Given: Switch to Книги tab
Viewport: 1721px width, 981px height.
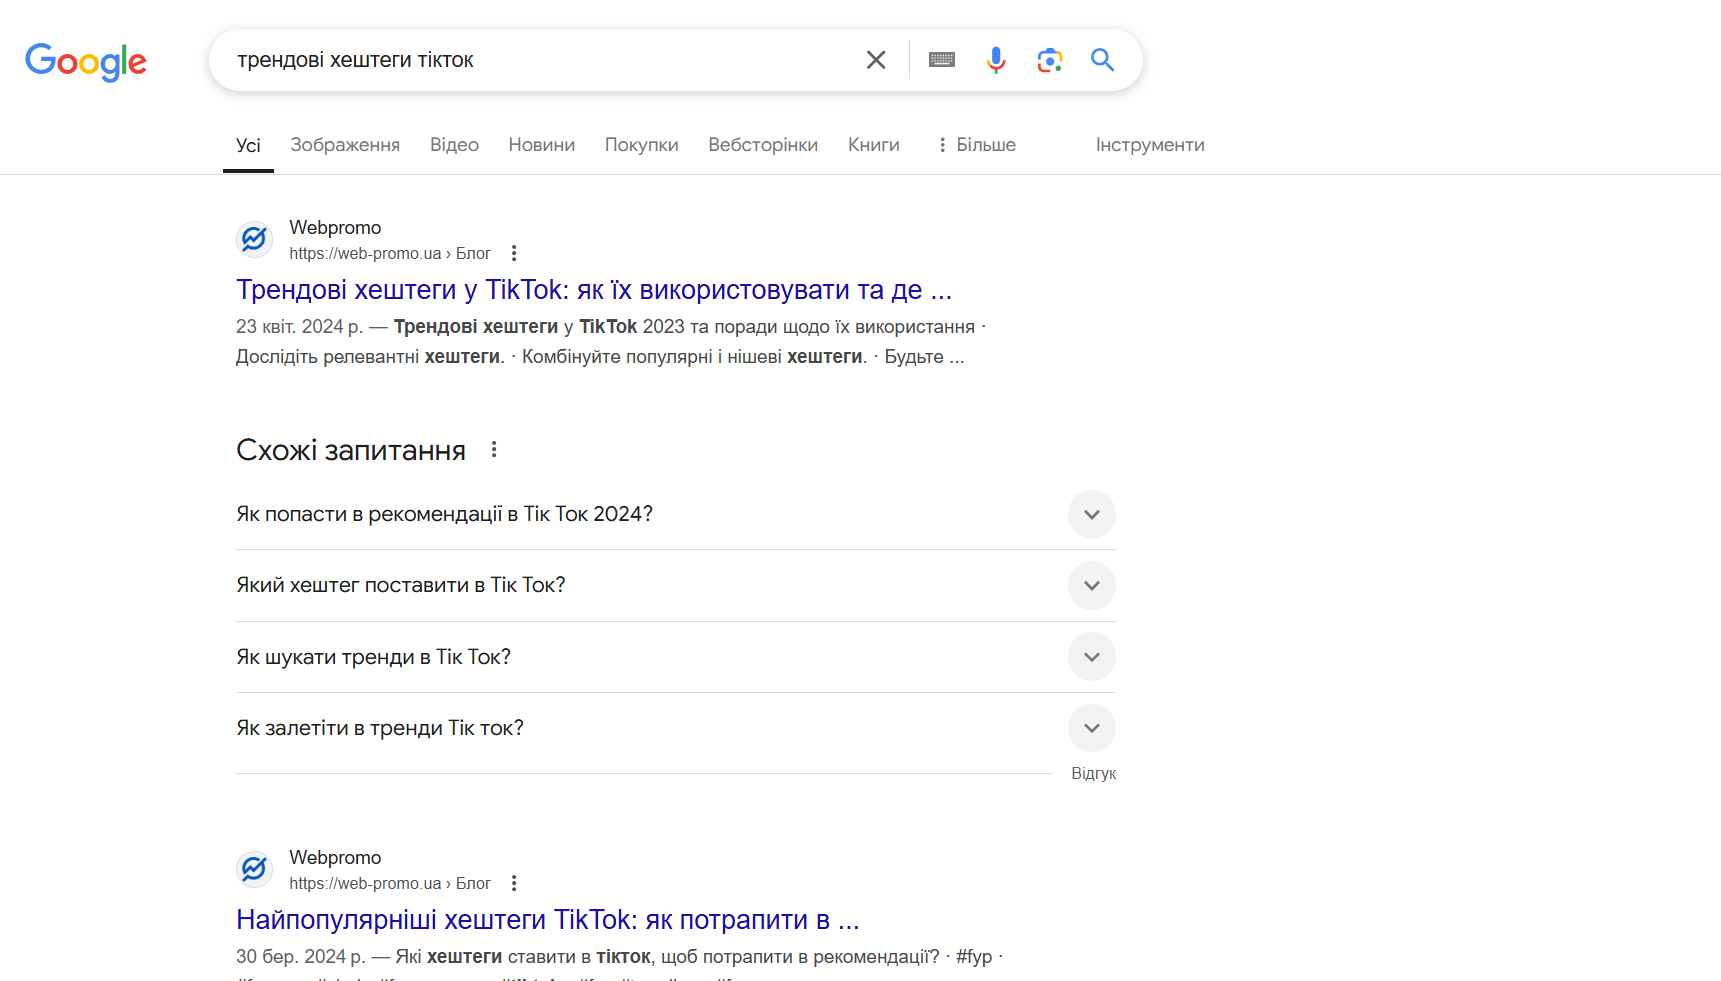Looking at the screenshot, I should [874, 145].
